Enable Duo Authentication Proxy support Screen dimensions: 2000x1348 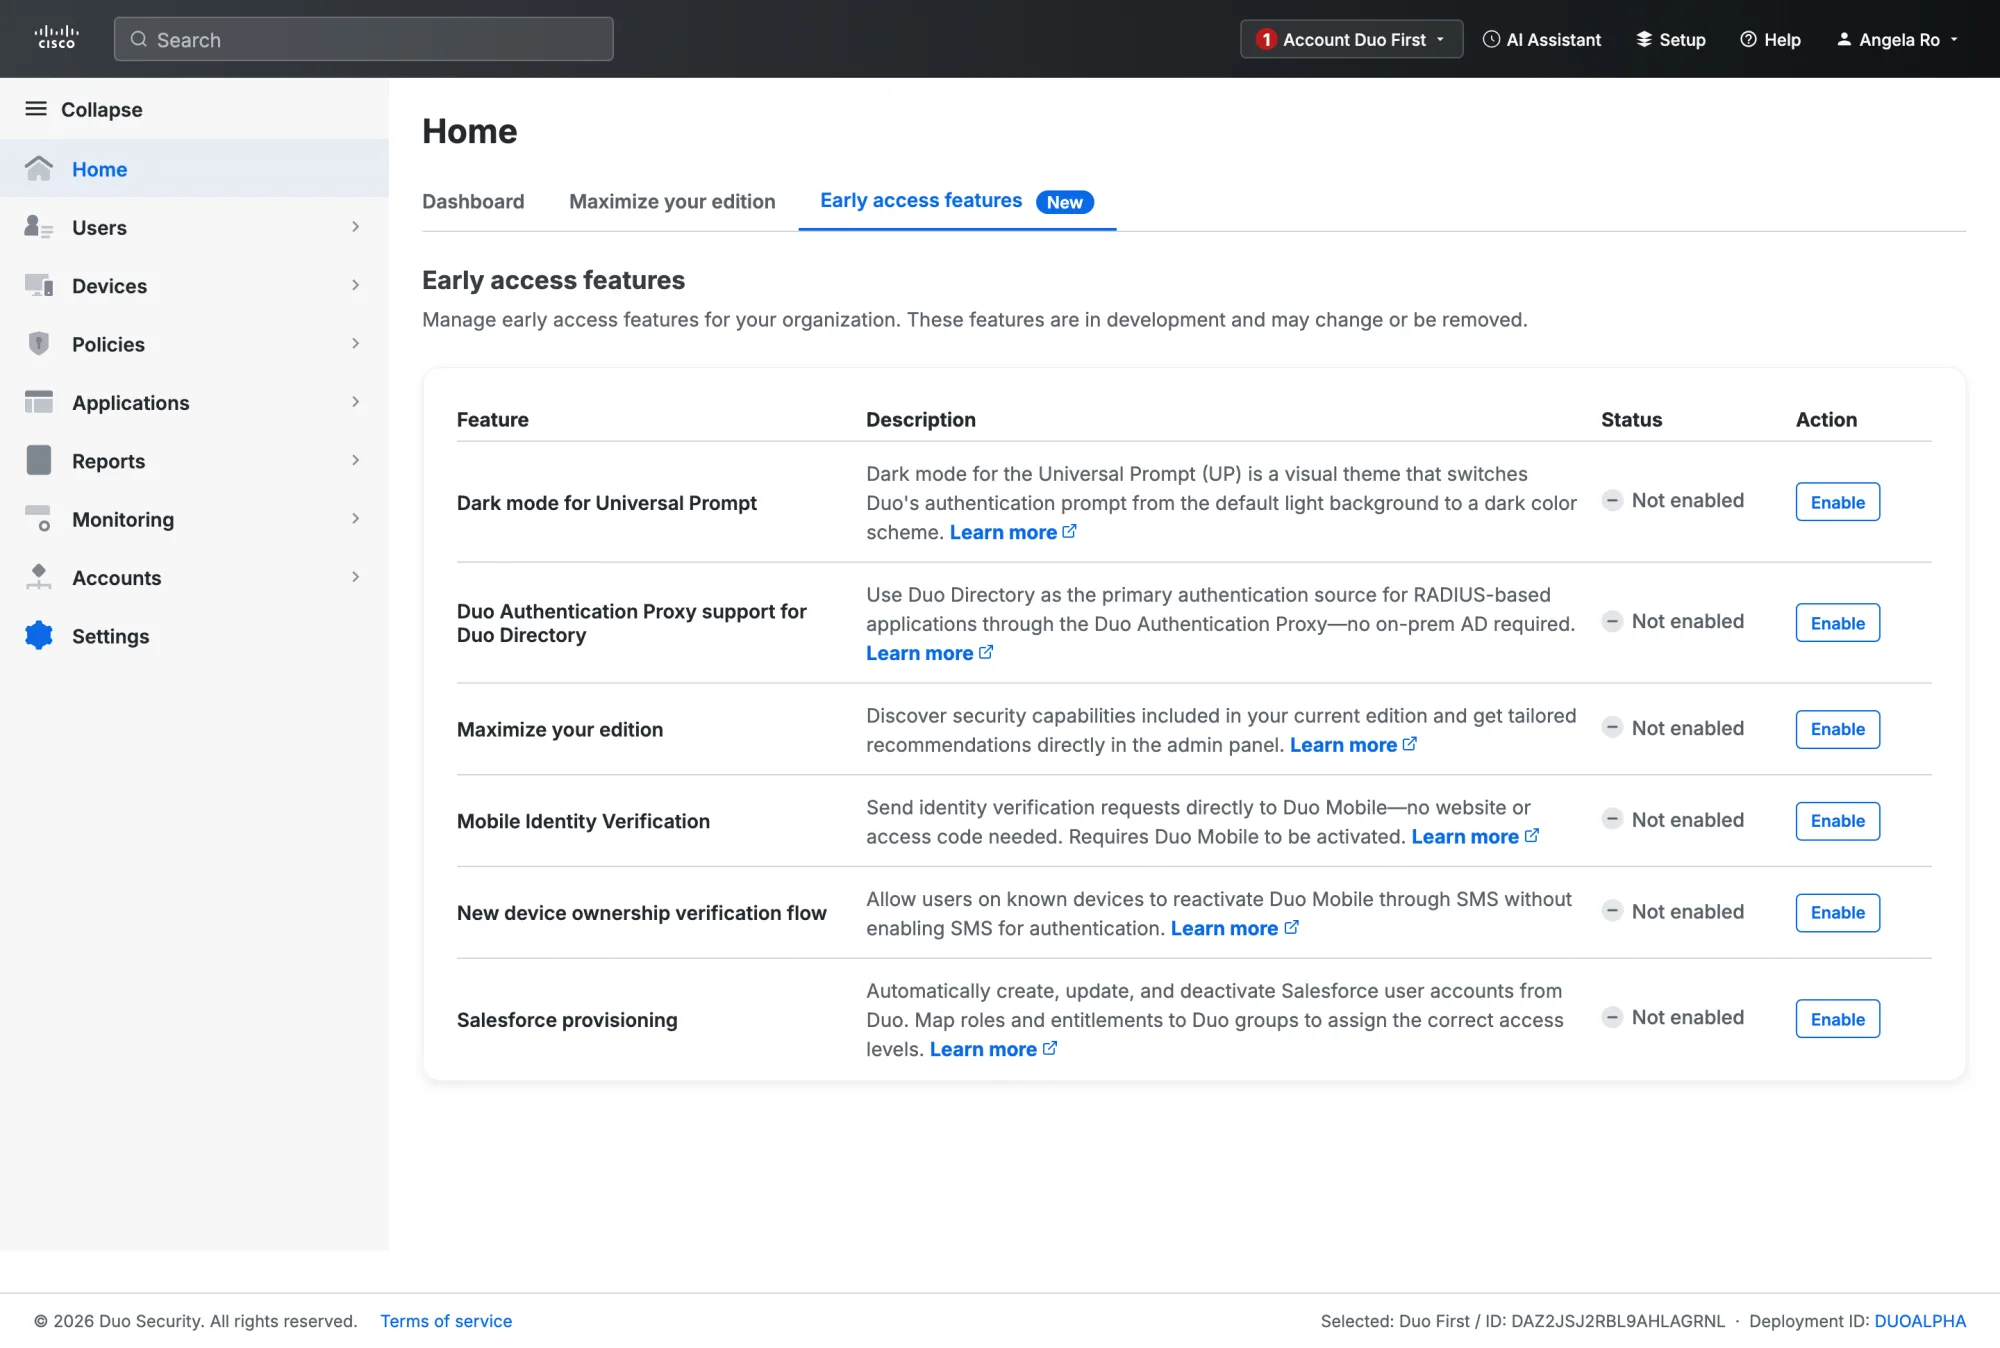pyautogui.click(x=1837, y=622)
